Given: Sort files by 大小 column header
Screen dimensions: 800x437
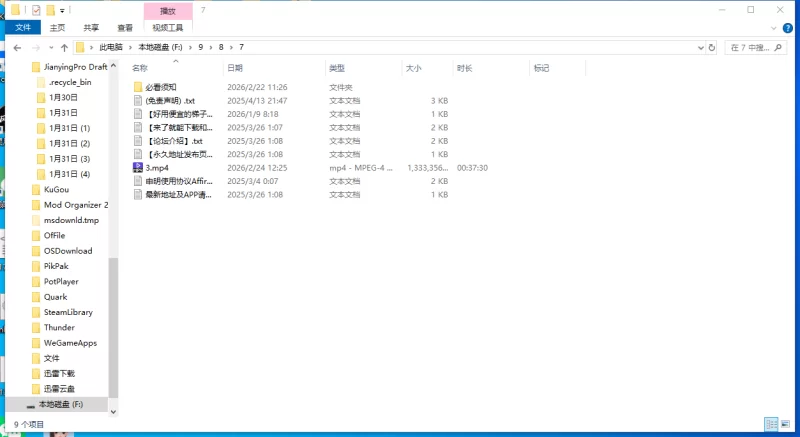Looking at the screenshot, I should [413, 68].
